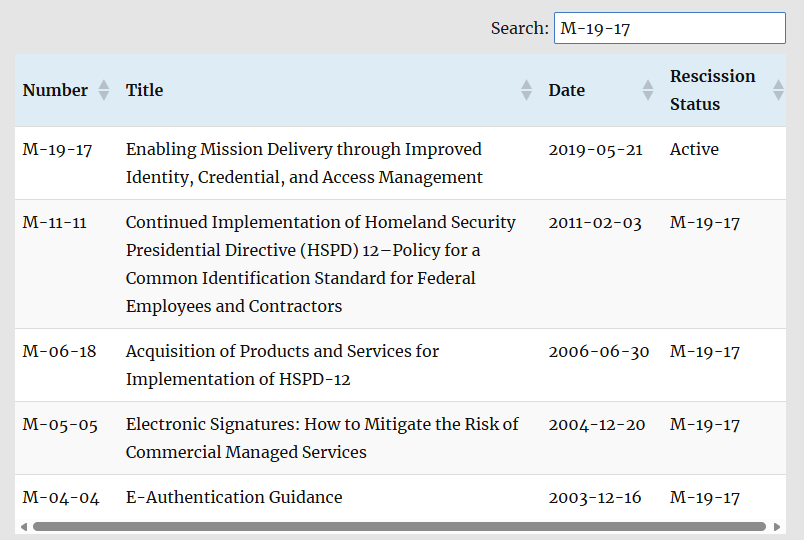Select the M-05-05 memo number
The width and height of the screenshot is (804, 540).
click(60, 424)
